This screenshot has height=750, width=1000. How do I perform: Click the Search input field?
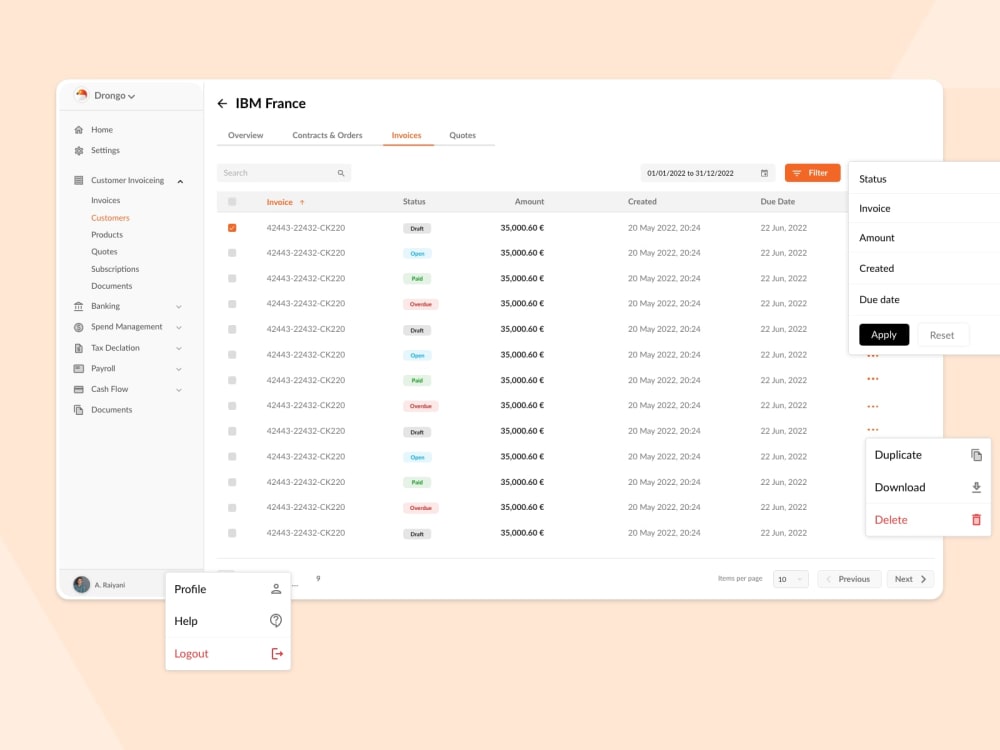[x=284, y=173]
